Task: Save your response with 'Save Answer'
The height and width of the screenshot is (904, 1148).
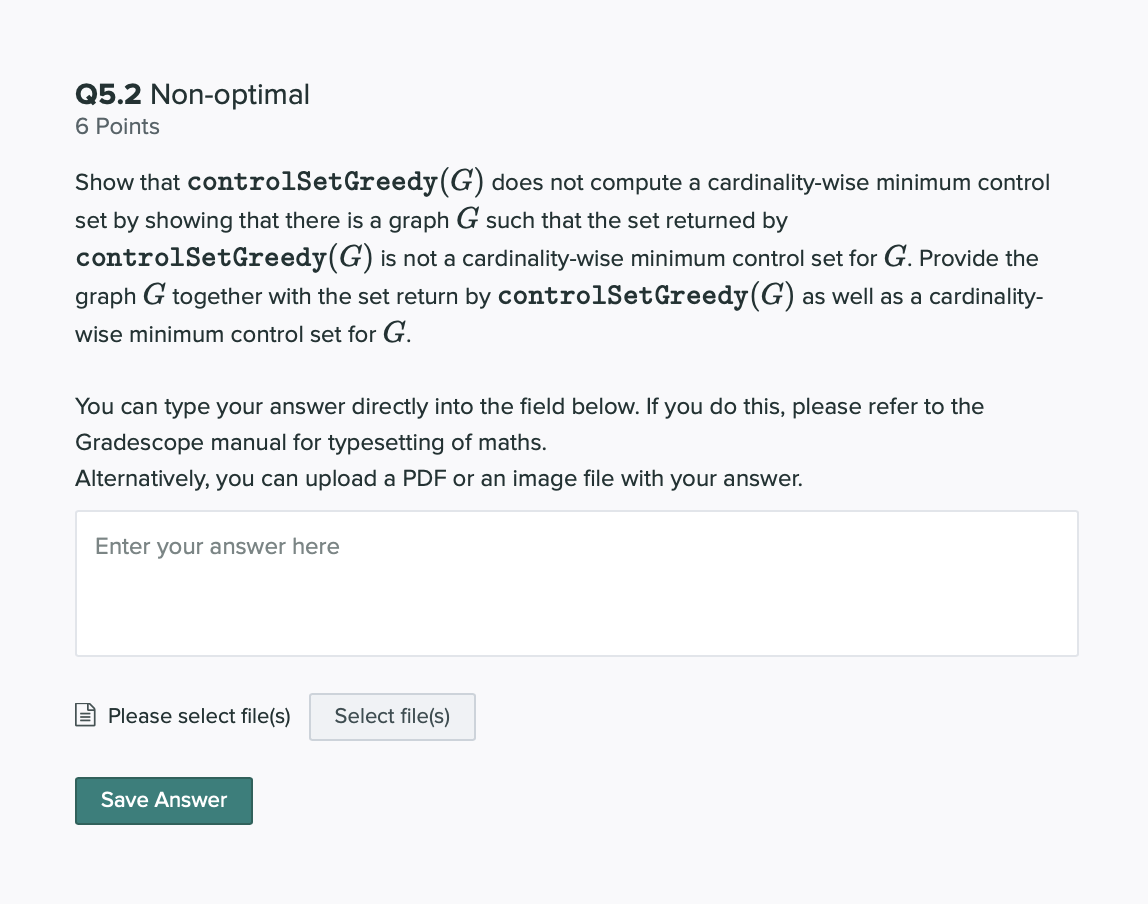Action: point(163,800)
